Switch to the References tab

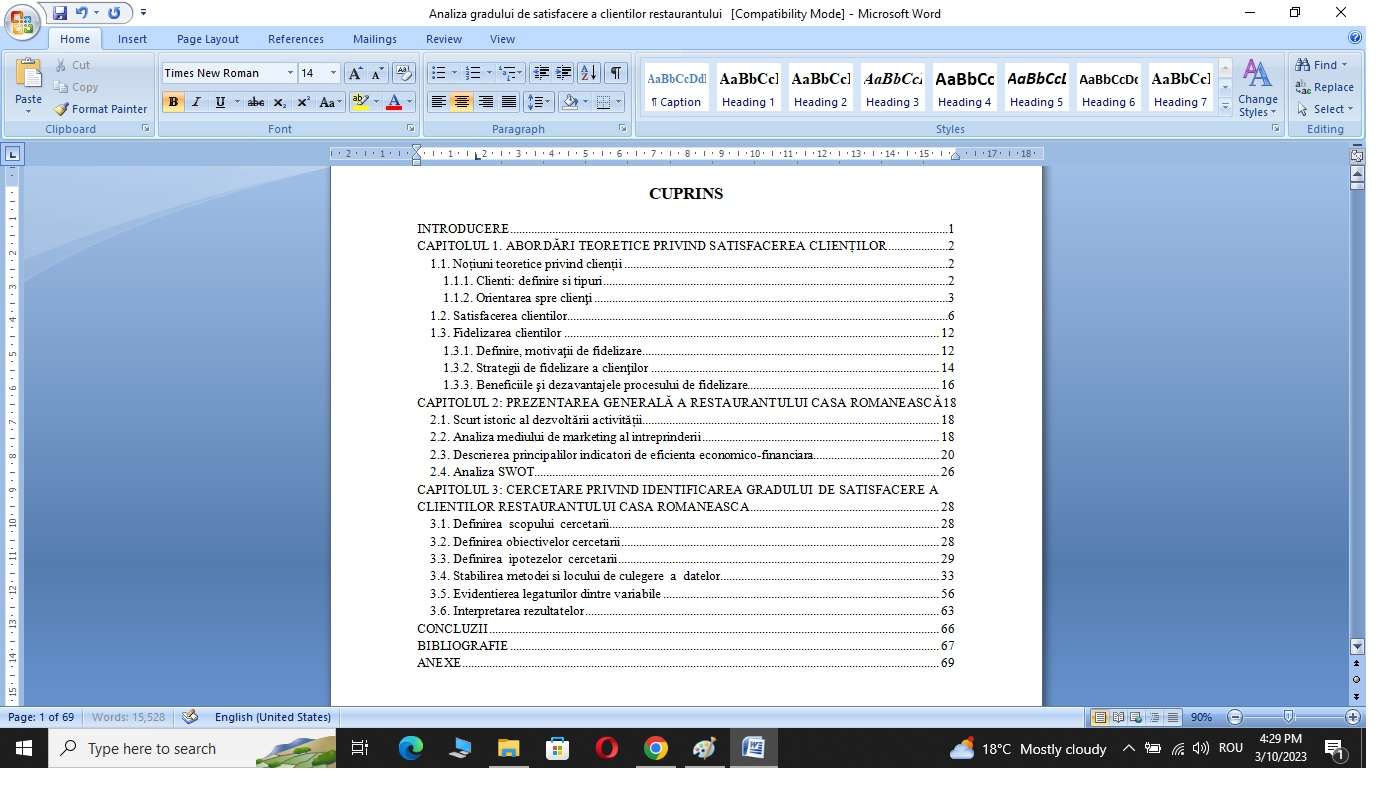(296, 39)
